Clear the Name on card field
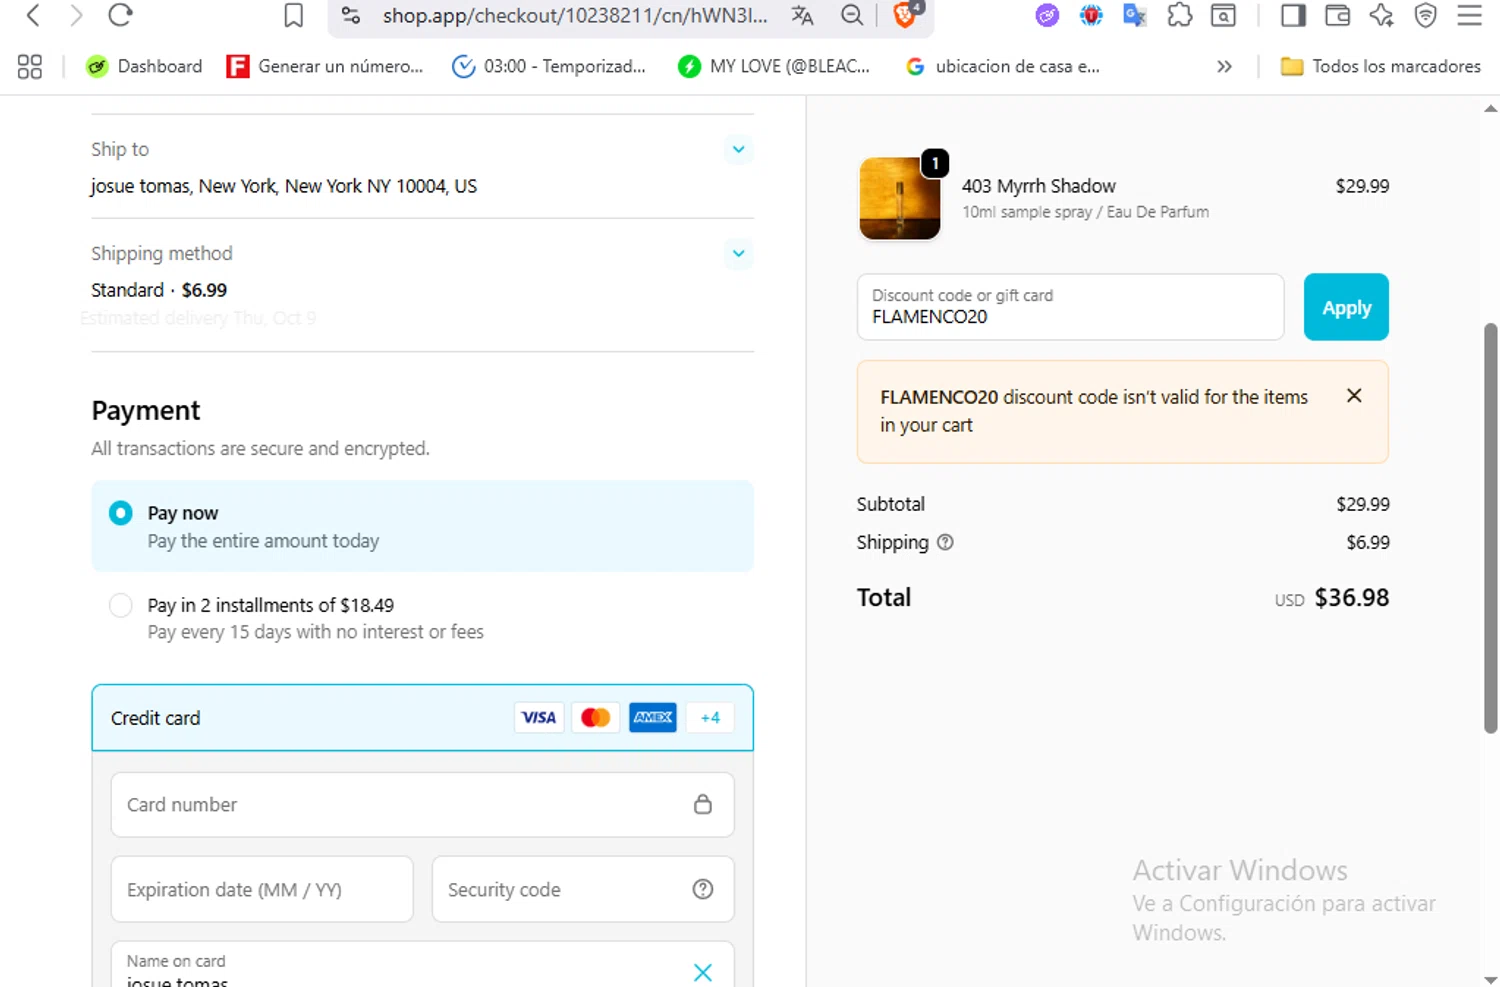 pyautogui.click(x=703, y=972)
